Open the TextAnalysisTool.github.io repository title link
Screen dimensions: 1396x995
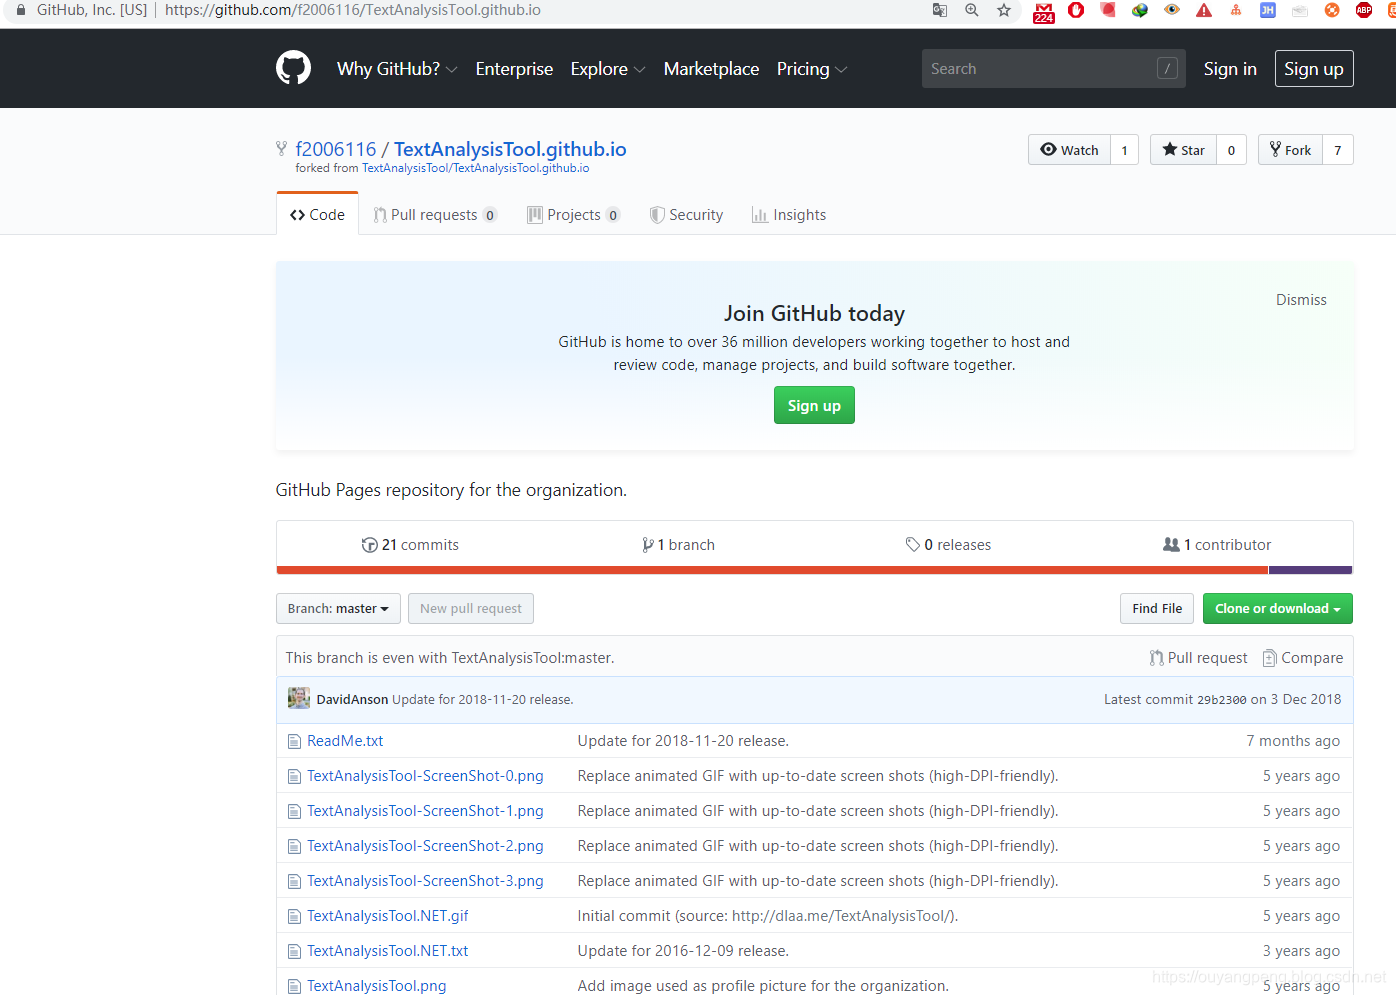[510, 149]
